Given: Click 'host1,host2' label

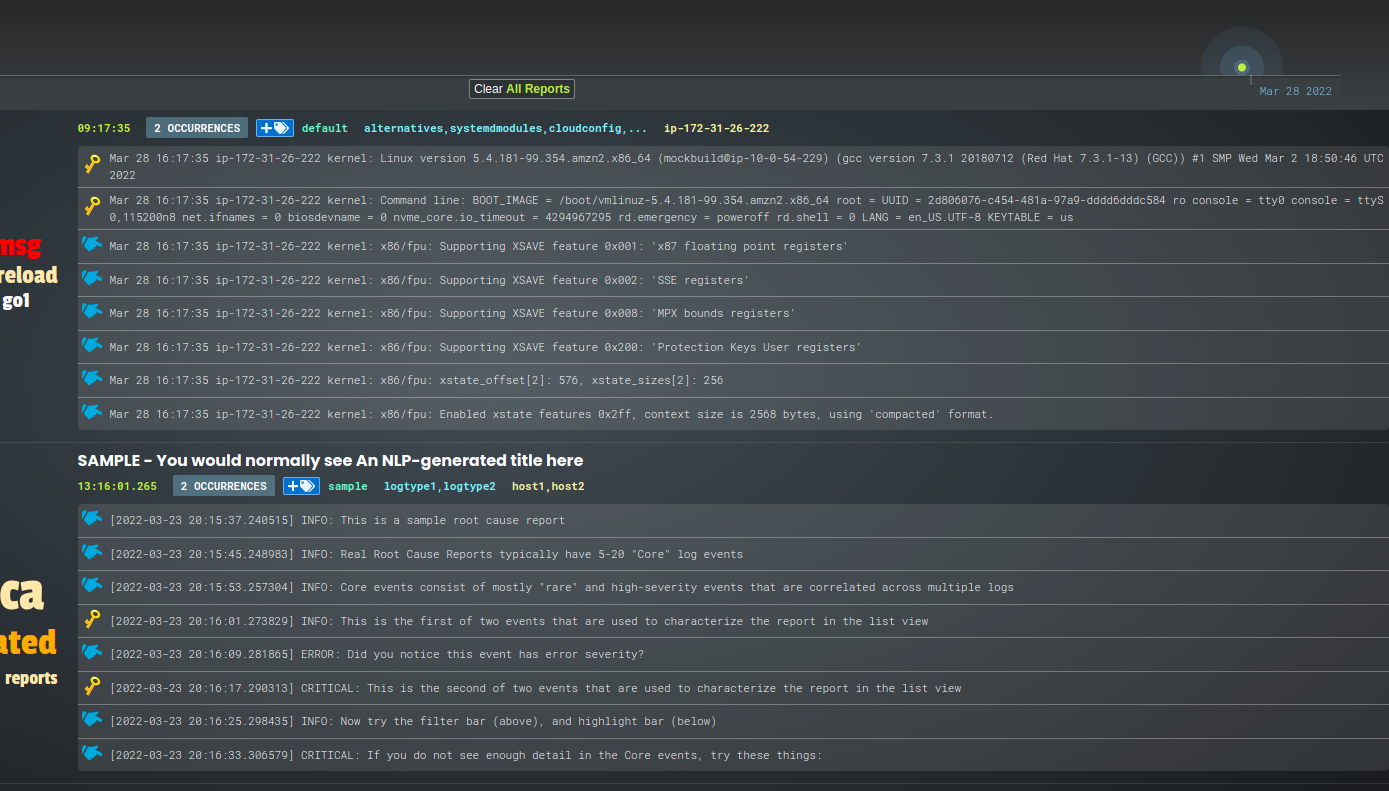Looking at the screenshot, I should pos(548,486).
